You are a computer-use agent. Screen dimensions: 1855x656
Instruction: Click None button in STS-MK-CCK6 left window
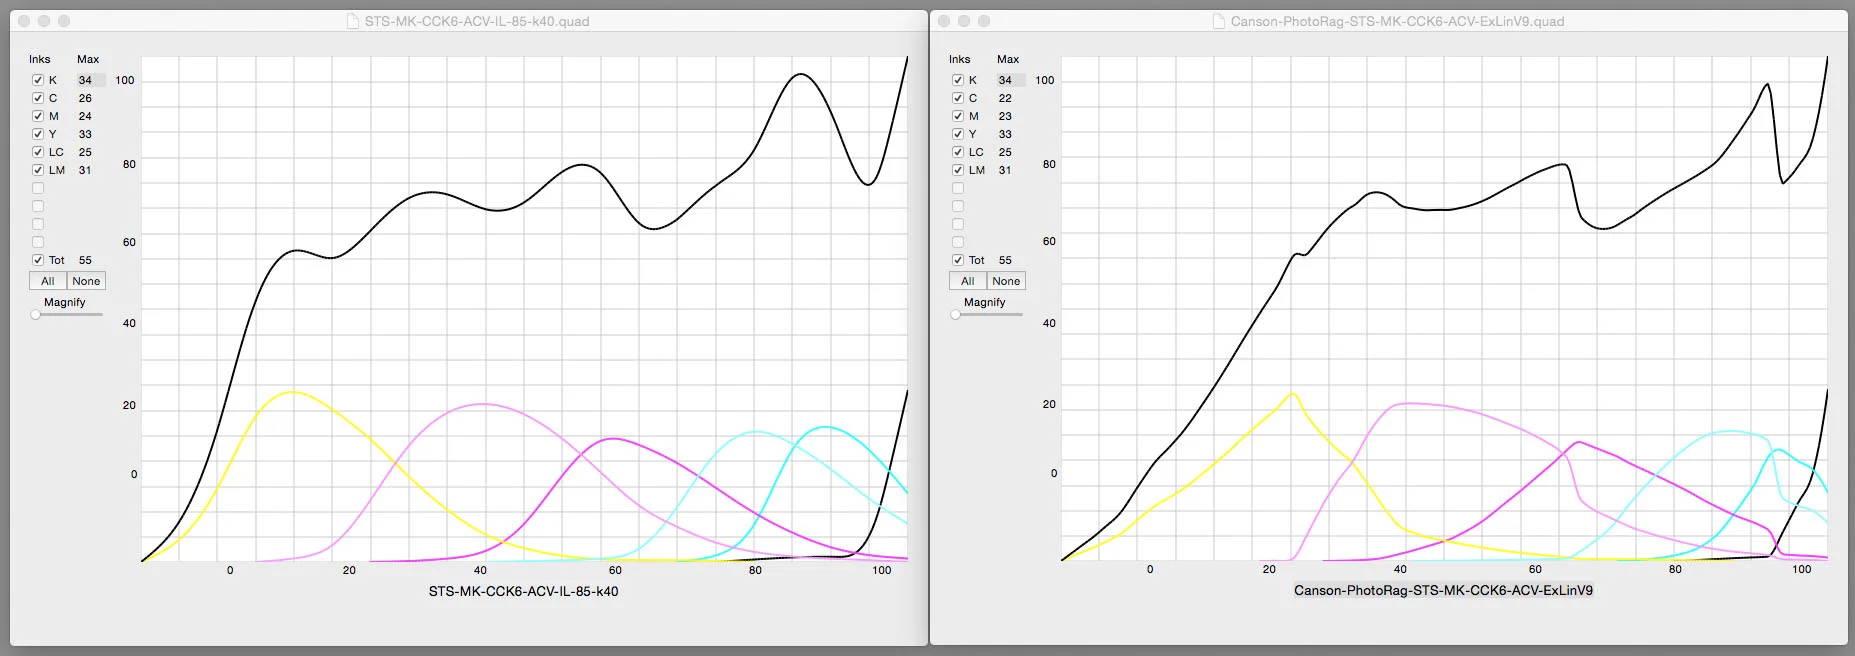click(86, 281)
